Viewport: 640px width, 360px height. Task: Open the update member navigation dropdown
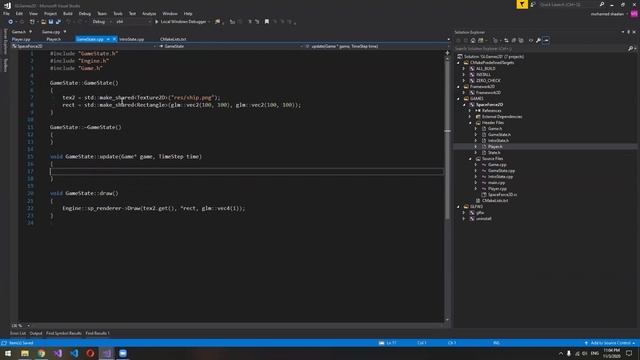click(375, 47)
